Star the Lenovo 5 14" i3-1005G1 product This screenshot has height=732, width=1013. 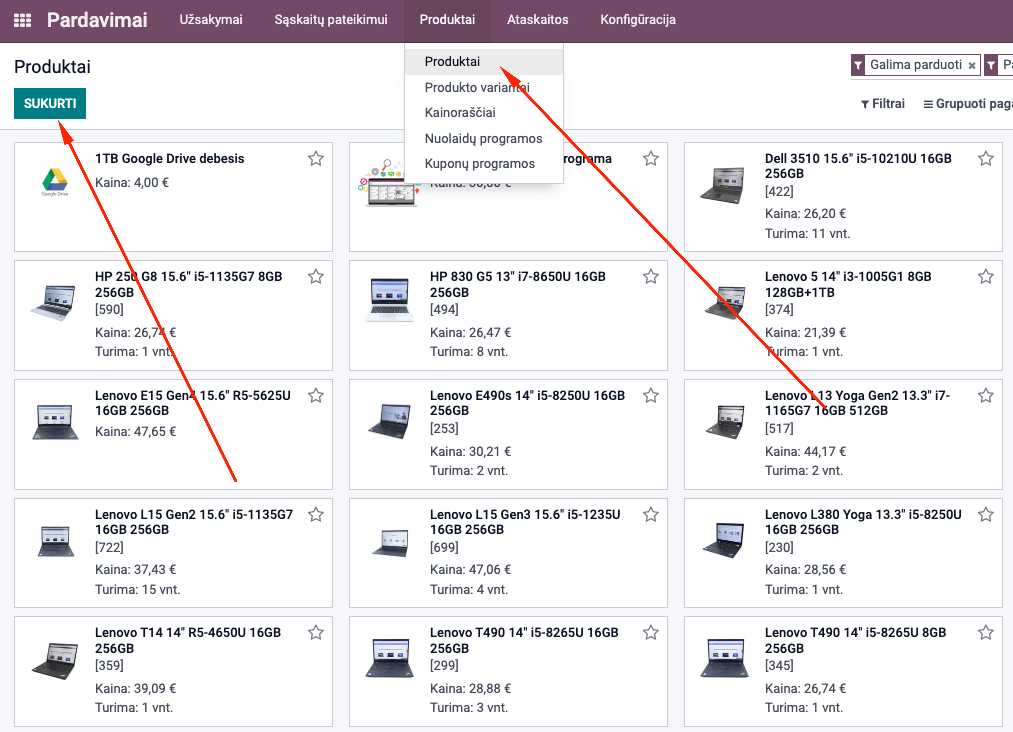[985, 277]
